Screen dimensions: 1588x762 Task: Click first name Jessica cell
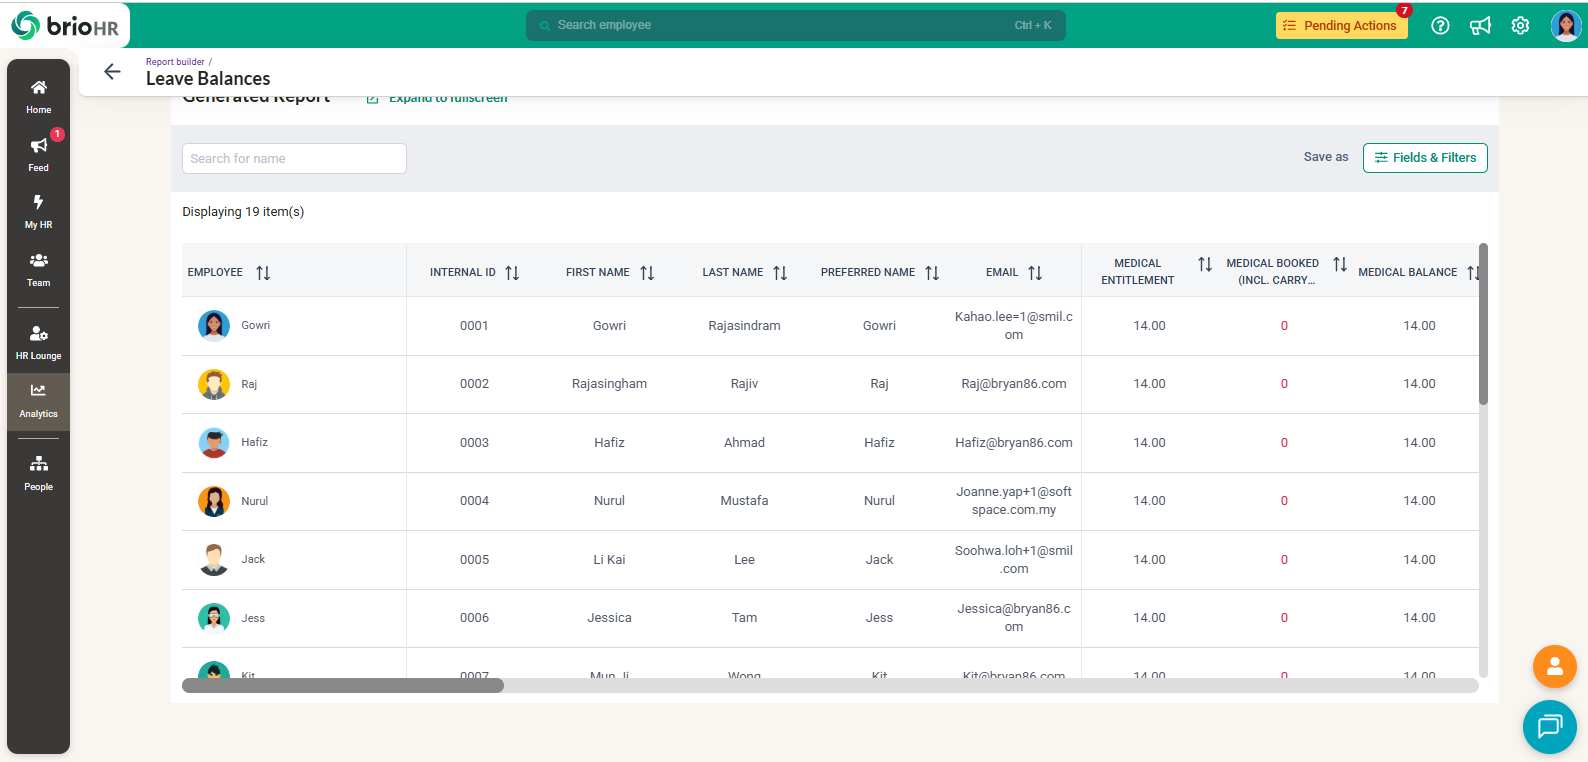[x=609, y=618]
